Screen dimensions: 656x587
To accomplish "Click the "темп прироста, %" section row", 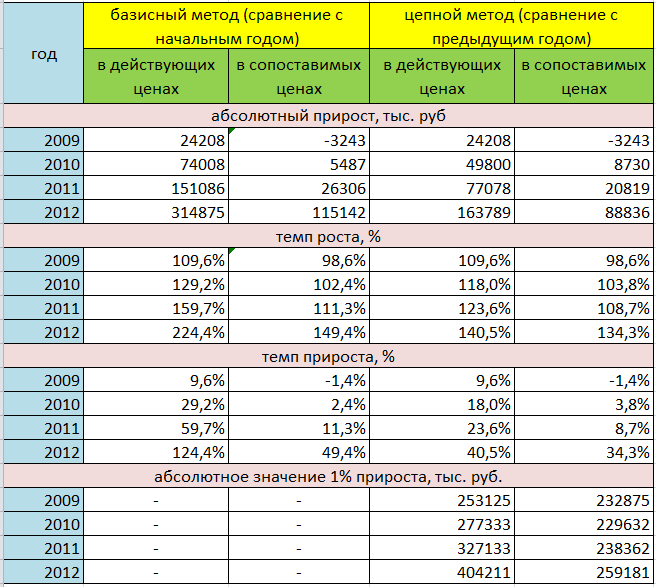I will (328, 356).
